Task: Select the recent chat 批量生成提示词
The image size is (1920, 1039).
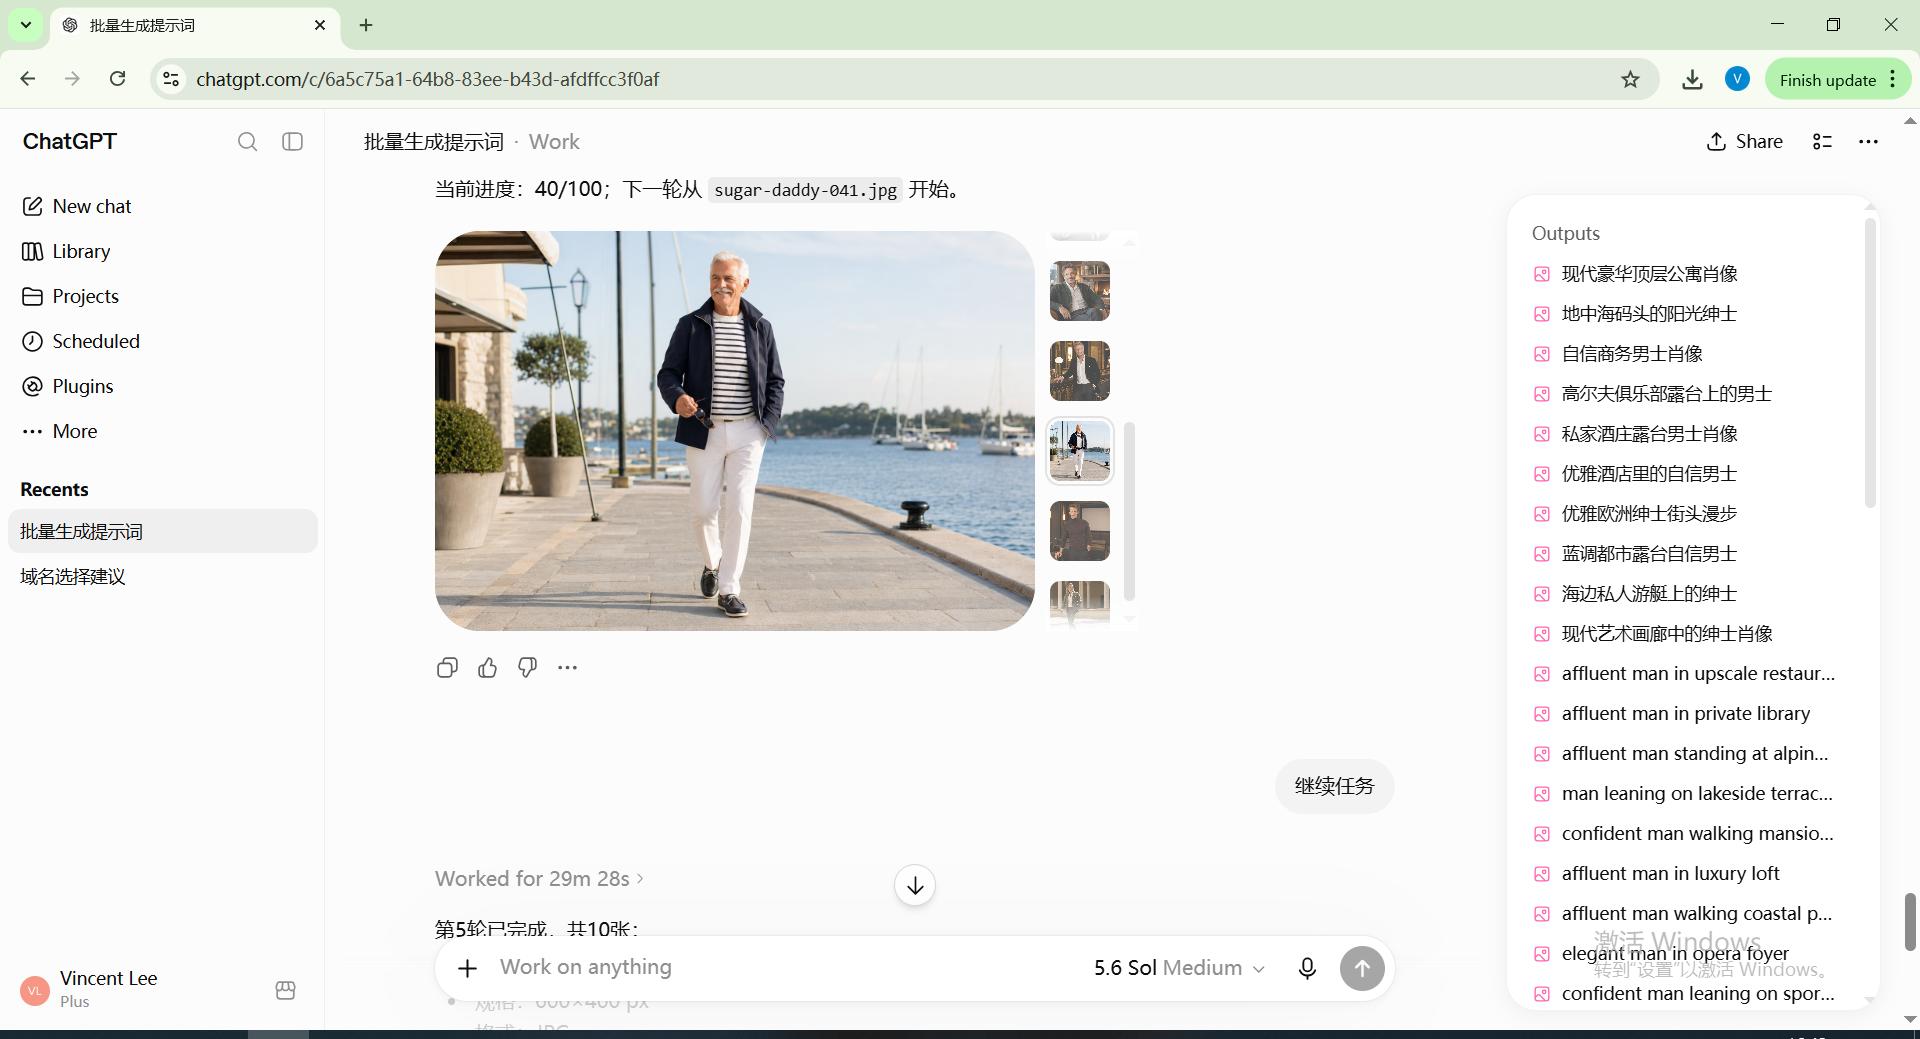Action: (x=163, y=531)
